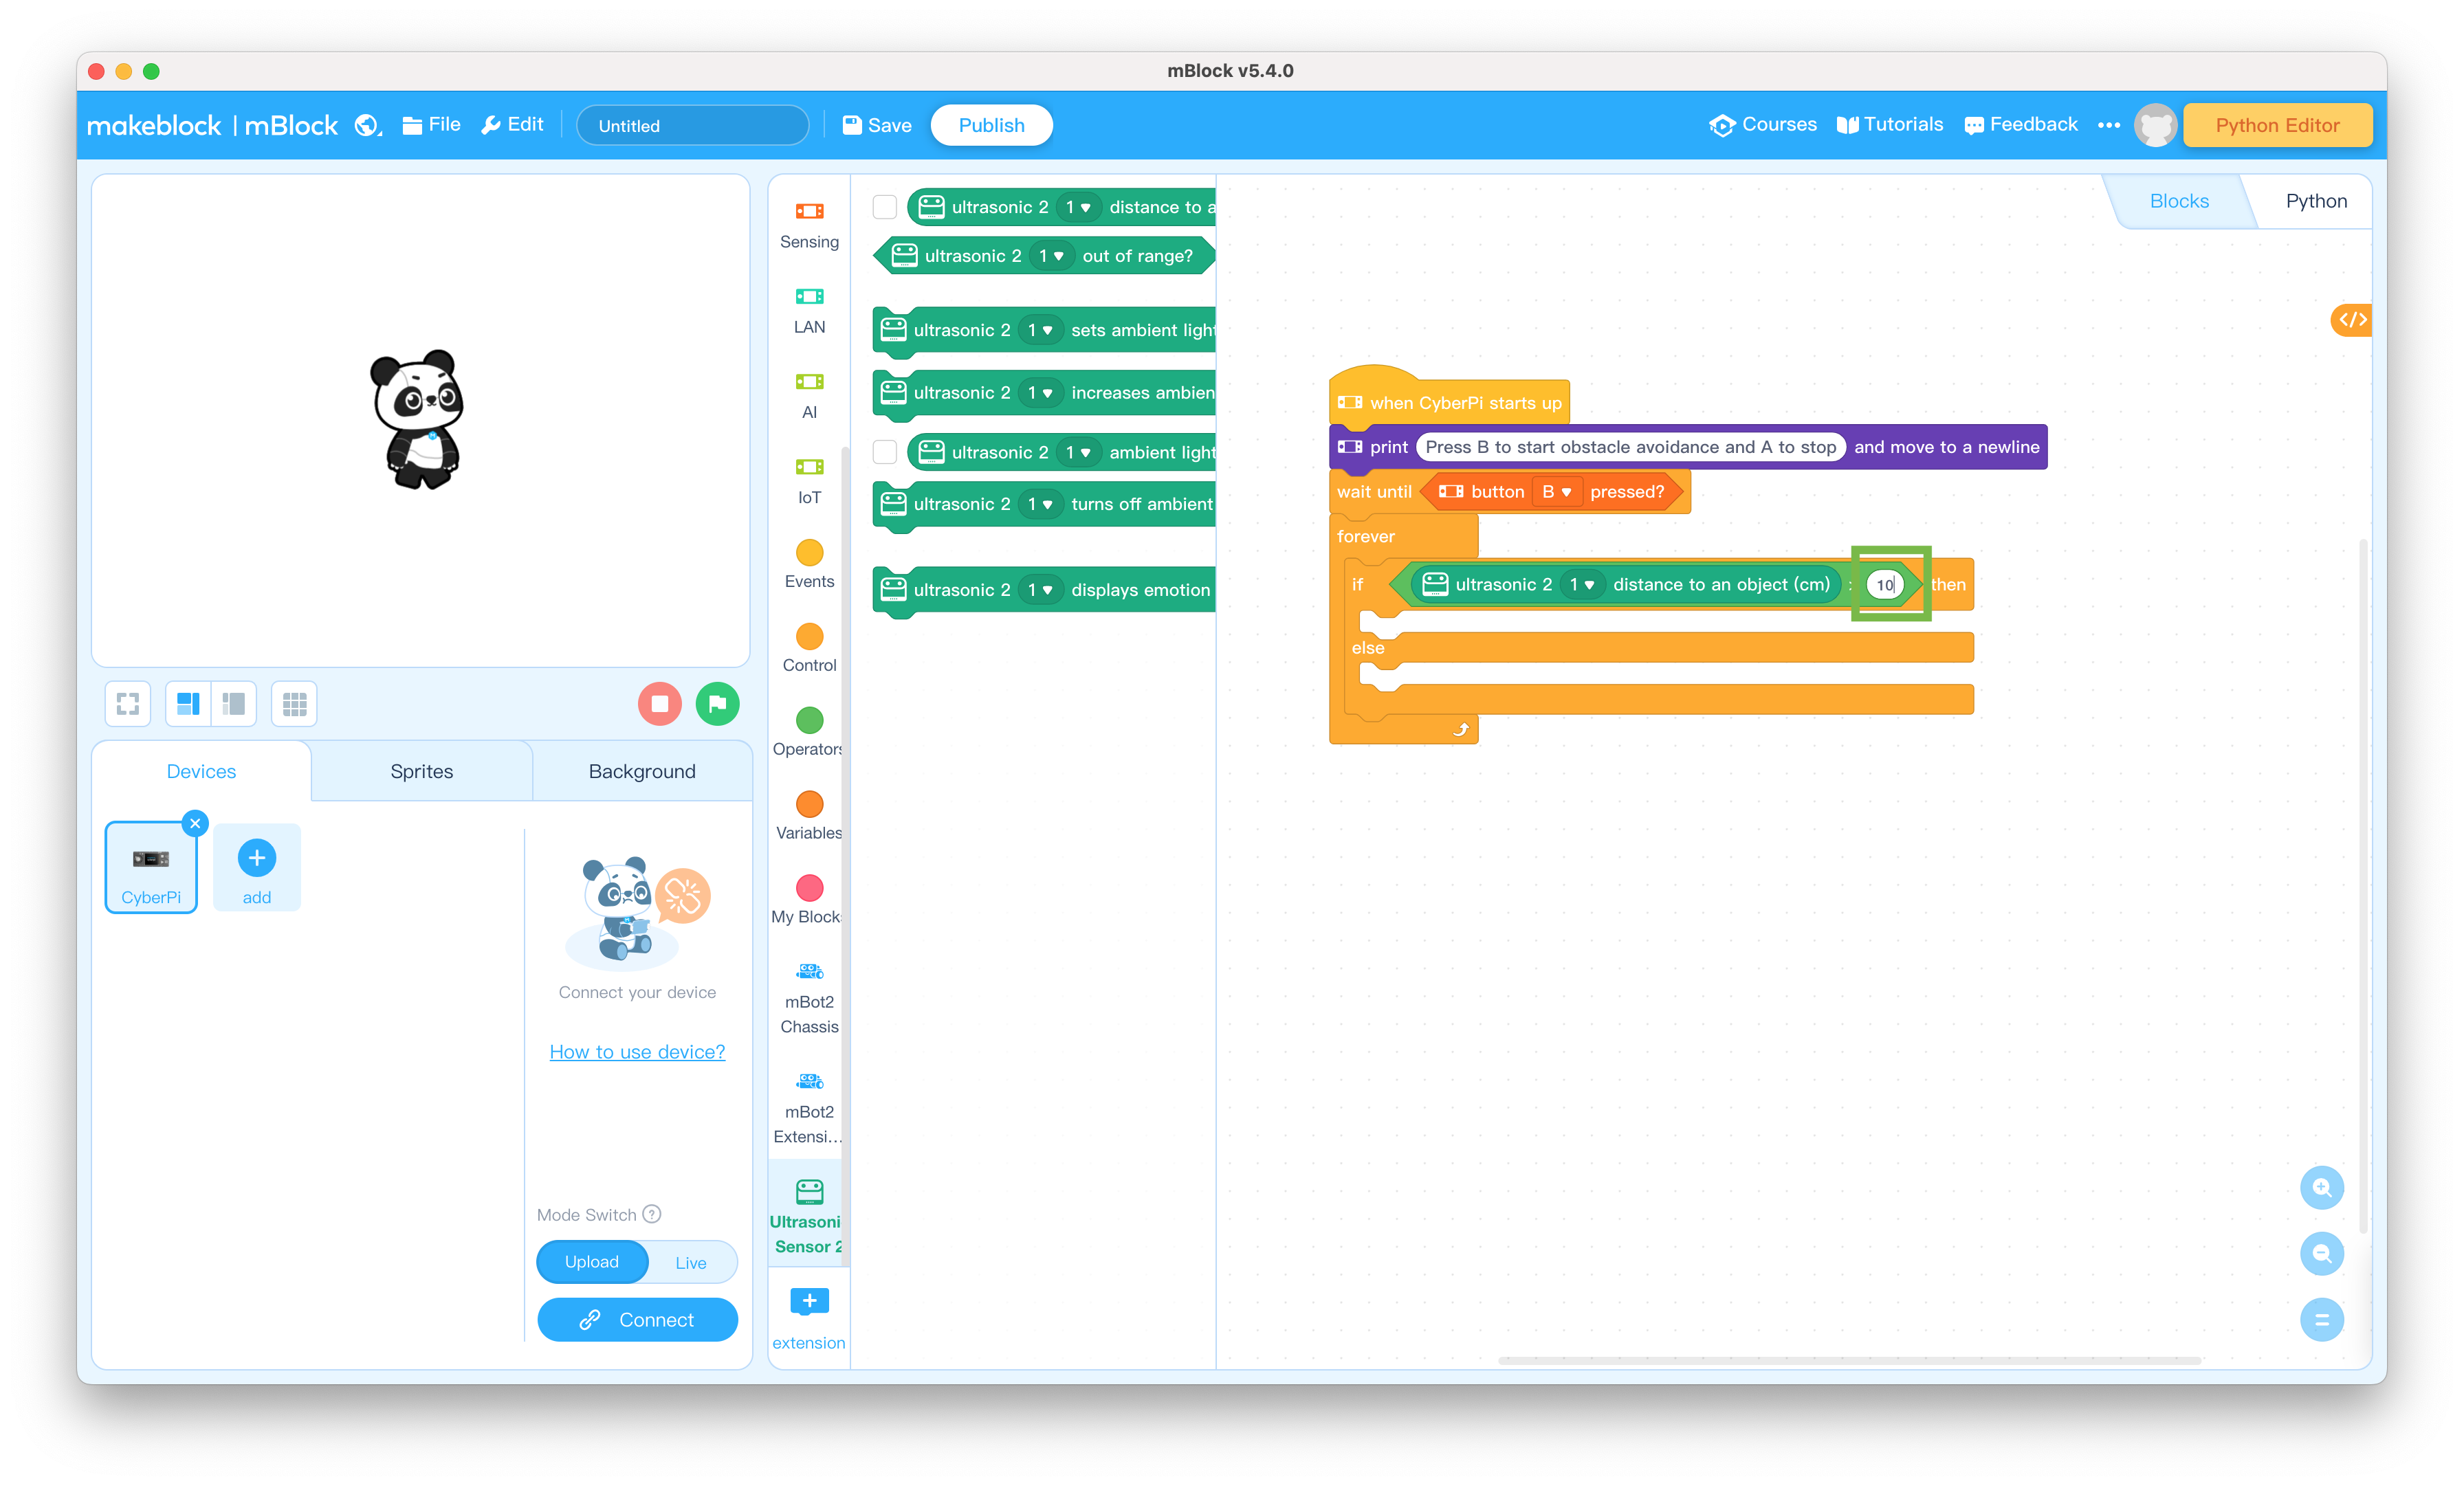
Task: Open the LAN block category
Action: click(x=809, y=310)
